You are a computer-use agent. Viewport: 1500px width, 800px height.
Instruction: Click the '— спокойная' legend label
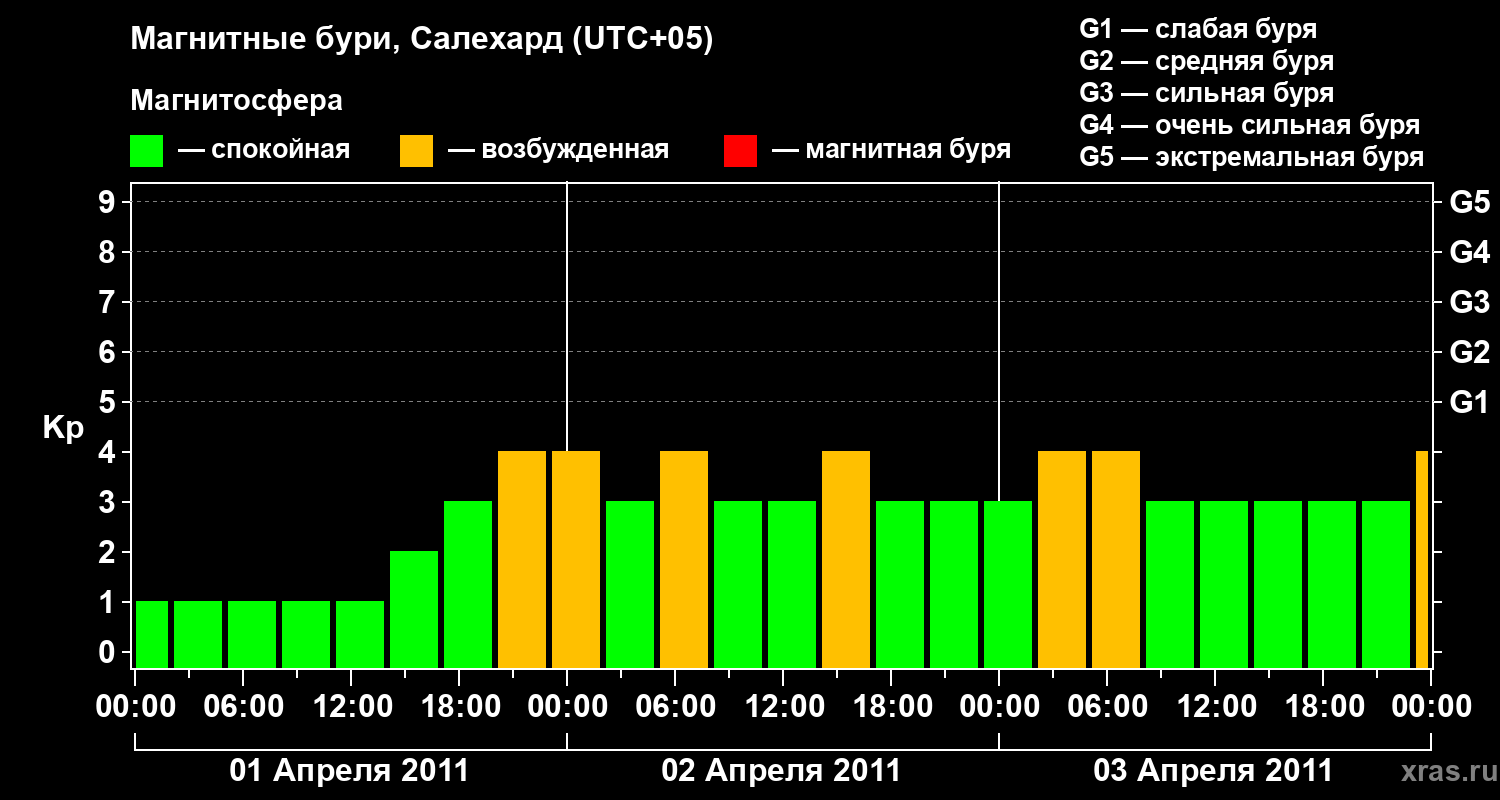(264, 150)
